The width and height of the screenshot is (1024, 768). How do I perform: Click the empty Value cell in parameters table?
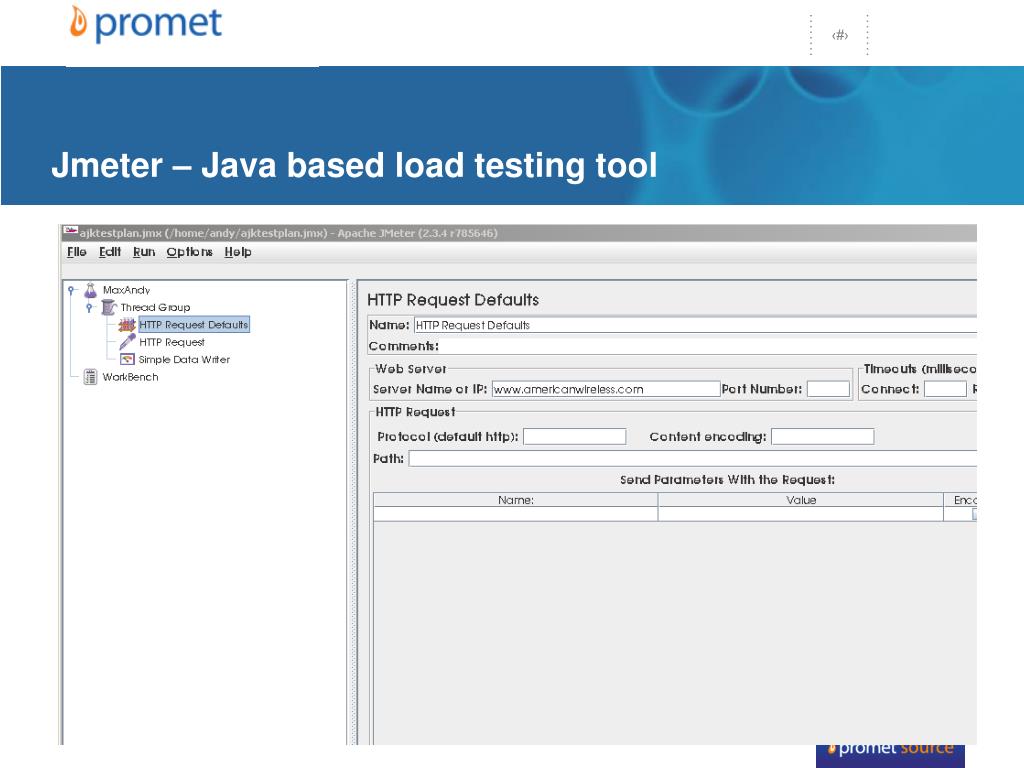coord(801,515)
